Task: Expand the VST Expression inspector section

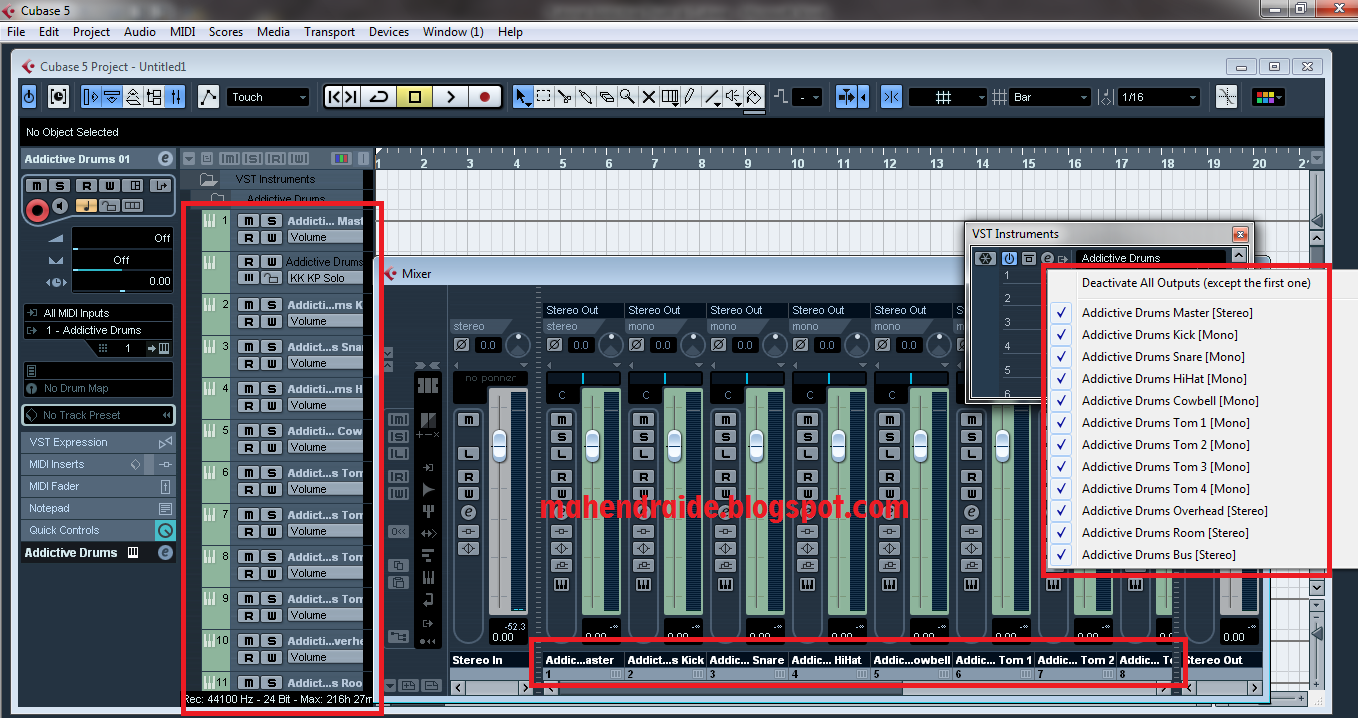Action: [x=98, y=442]
